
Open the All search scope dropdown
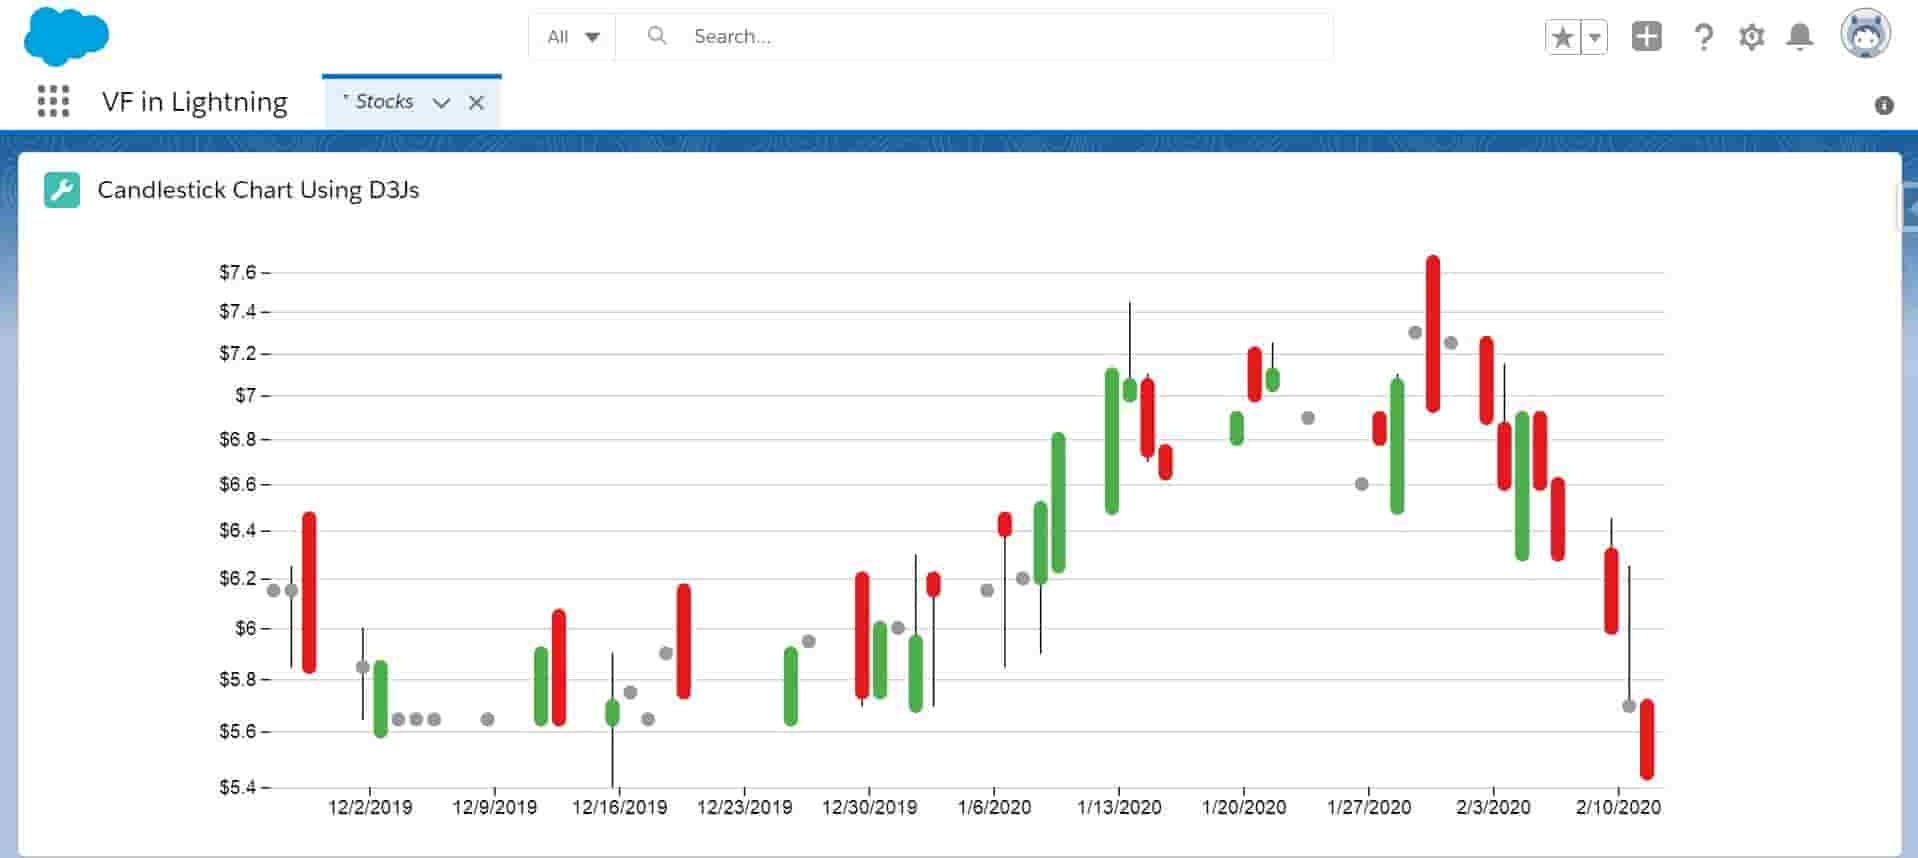(x=573, y=37)
